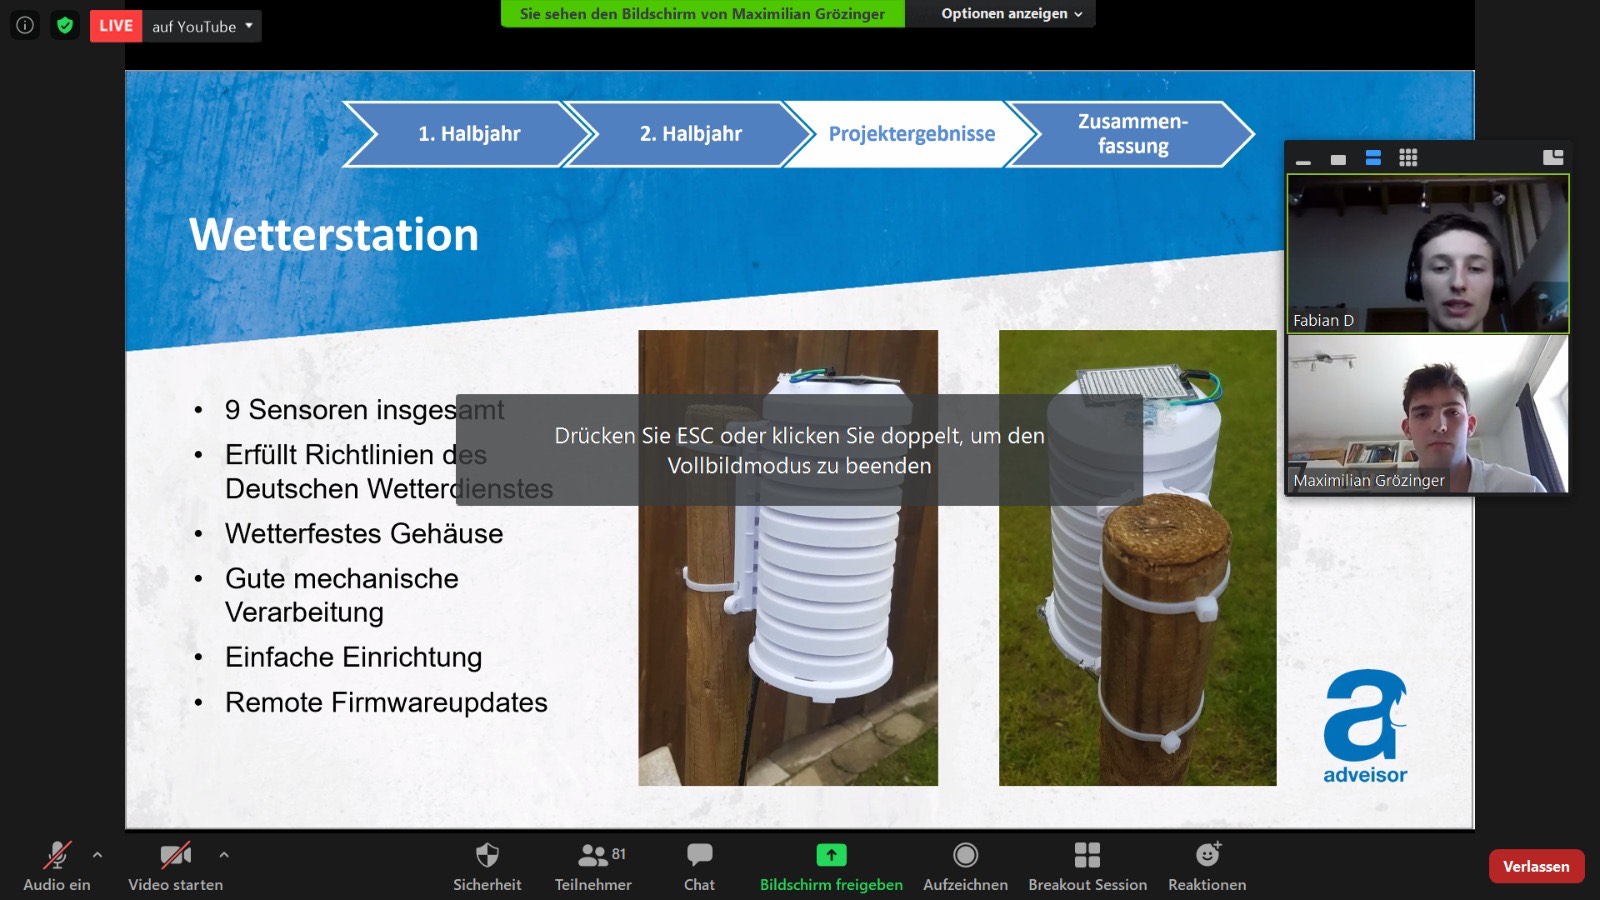Viewport: 1600px width, 900px height.
Task: Open the Chat panel
Action: point(699,865)
